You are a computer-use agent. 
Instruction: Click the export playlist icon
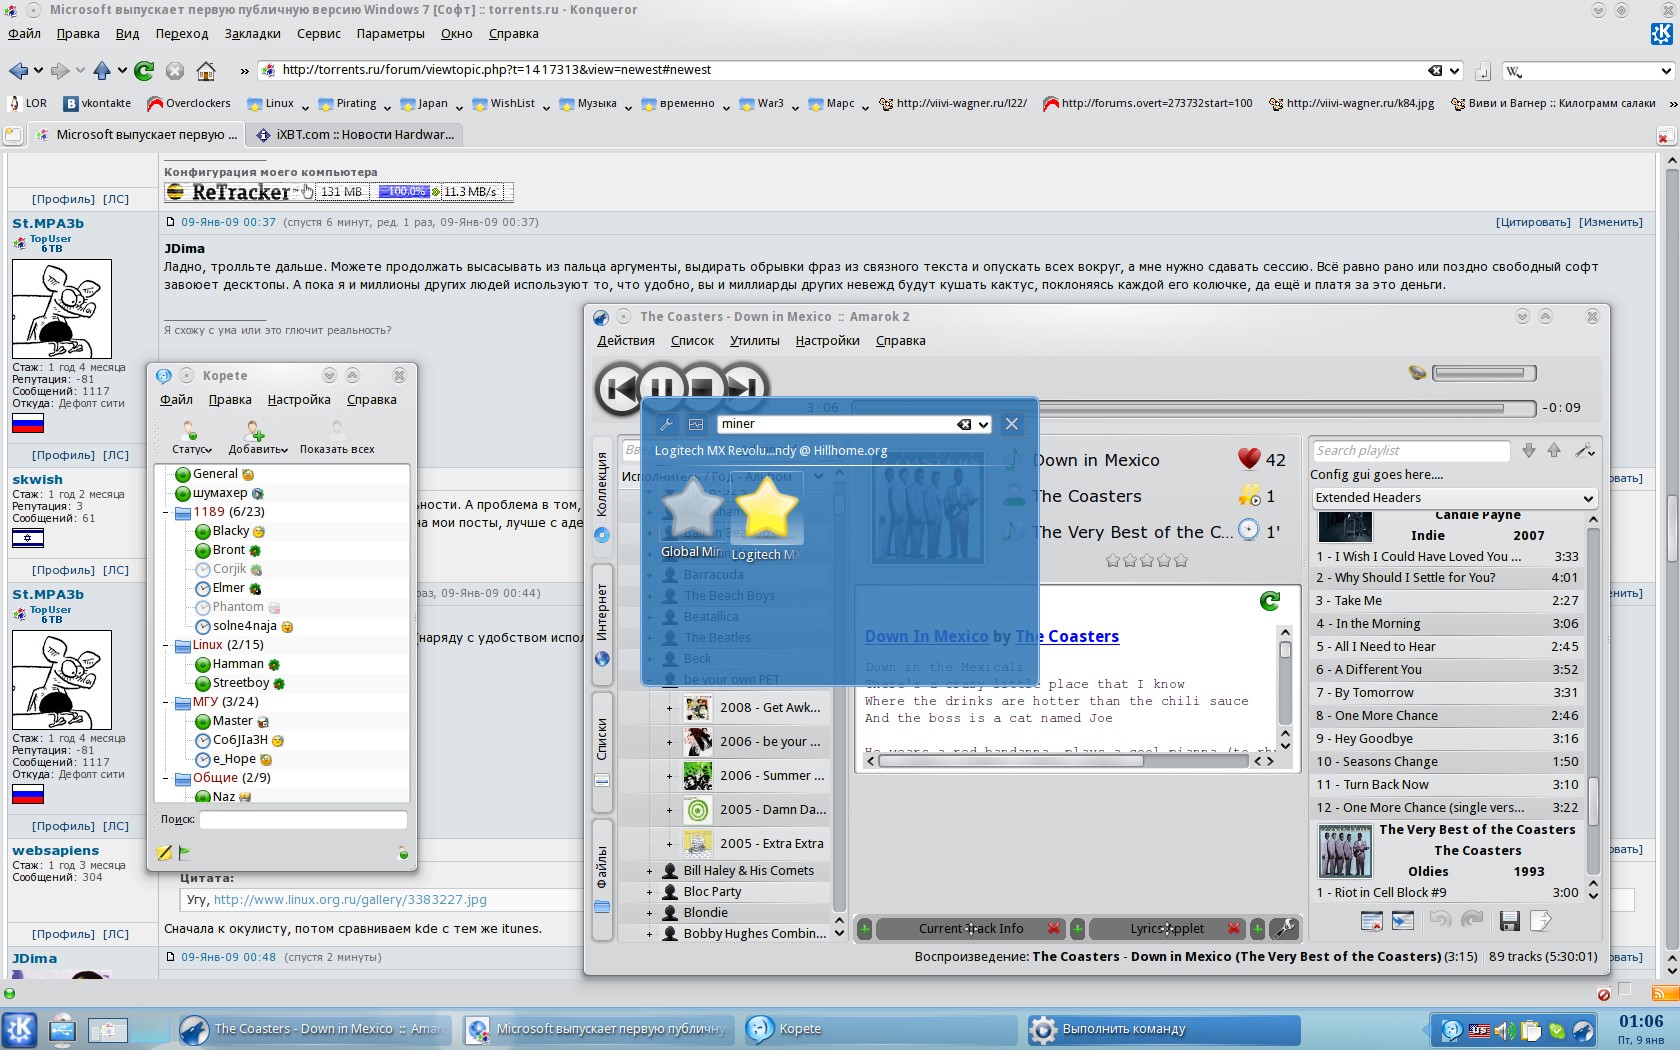point(1541,920)
